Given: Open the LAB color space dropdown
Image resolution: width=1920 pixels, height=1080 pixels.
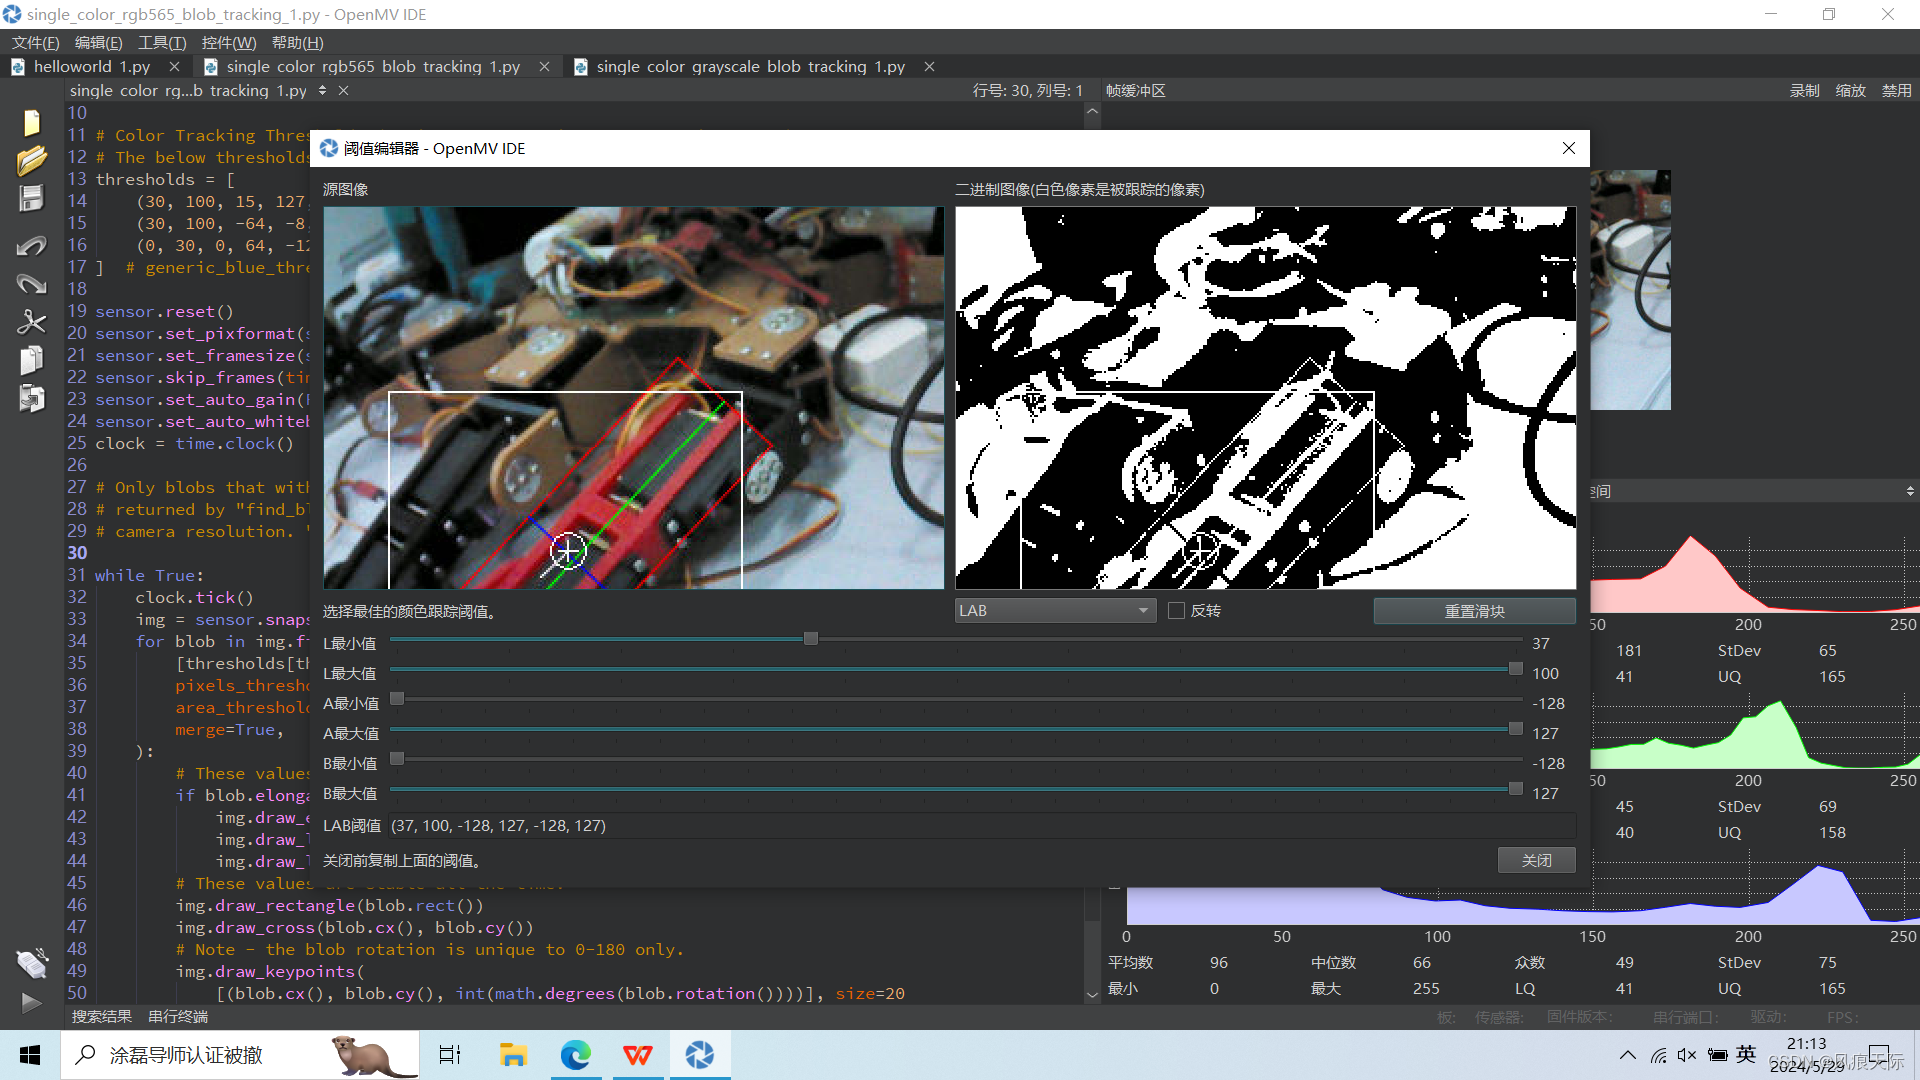Looking at the screenshot, I should pos(1055,611).
